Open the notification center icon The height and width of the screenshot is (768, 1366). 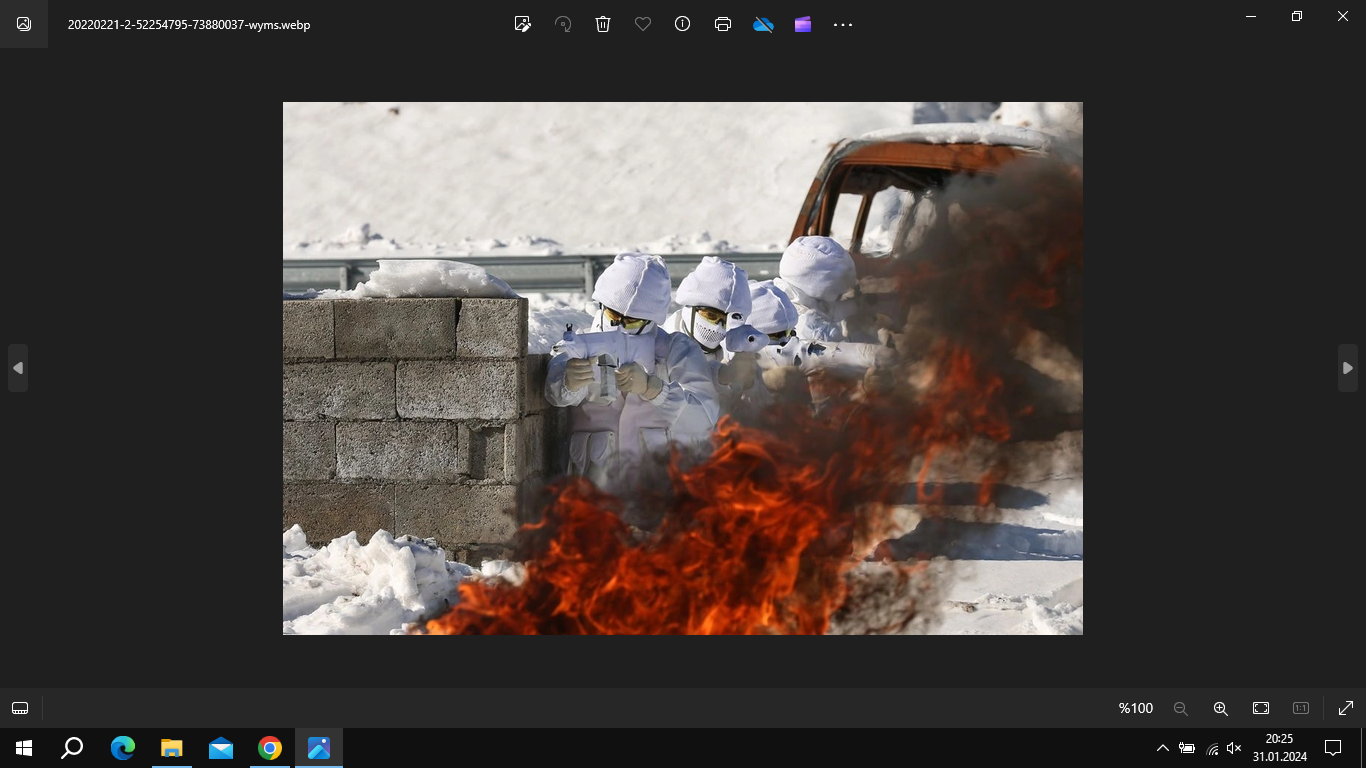[1332, 748]
